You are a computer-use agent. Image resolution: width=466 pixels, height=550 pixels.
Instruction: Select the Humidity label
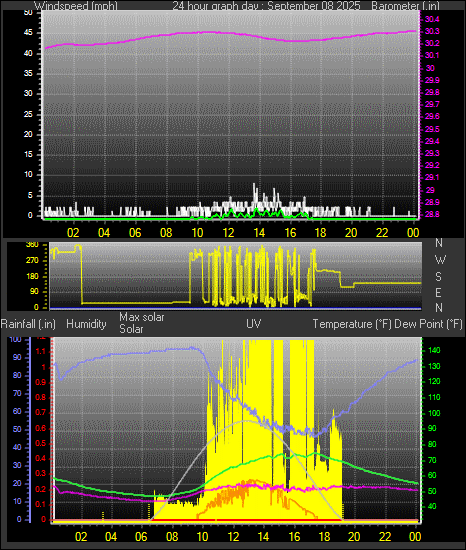coord(86,324)
